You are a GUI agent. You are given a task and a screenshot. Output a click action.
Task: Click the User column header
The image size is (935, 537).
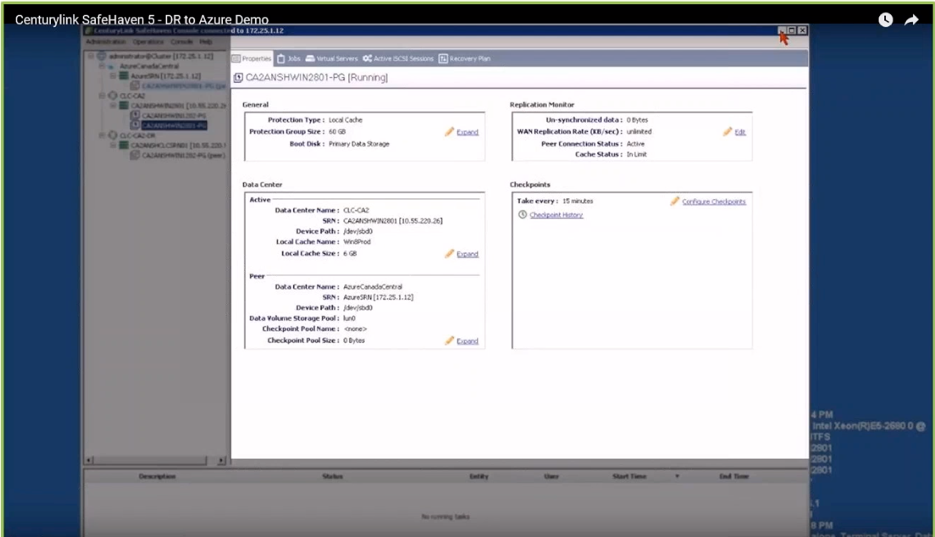552,476
